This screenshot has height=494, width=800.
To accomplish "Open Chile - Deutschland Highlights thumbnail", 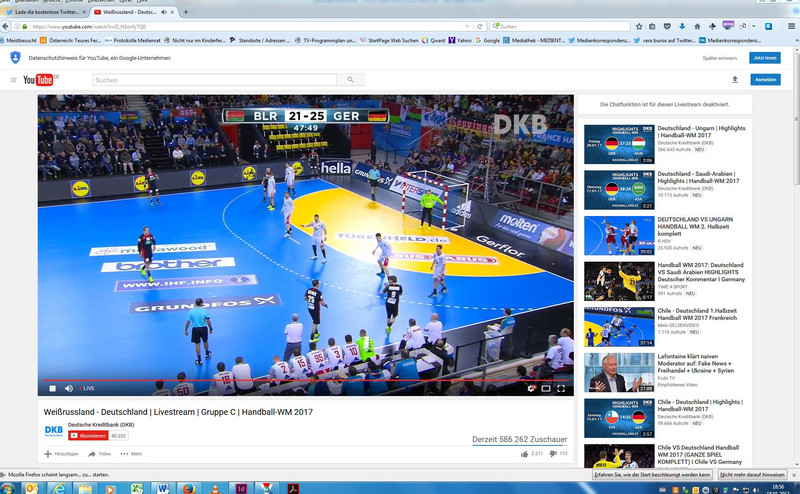I will click(x=619, y=418).
